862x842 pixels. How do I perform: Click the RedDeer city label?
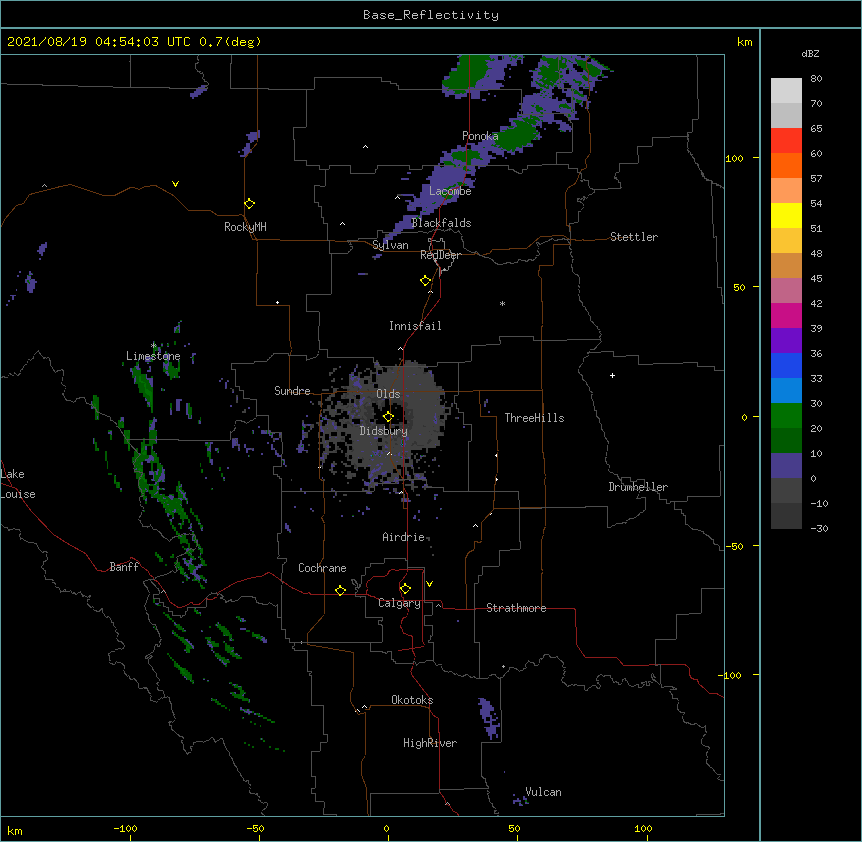pos(440,255)
